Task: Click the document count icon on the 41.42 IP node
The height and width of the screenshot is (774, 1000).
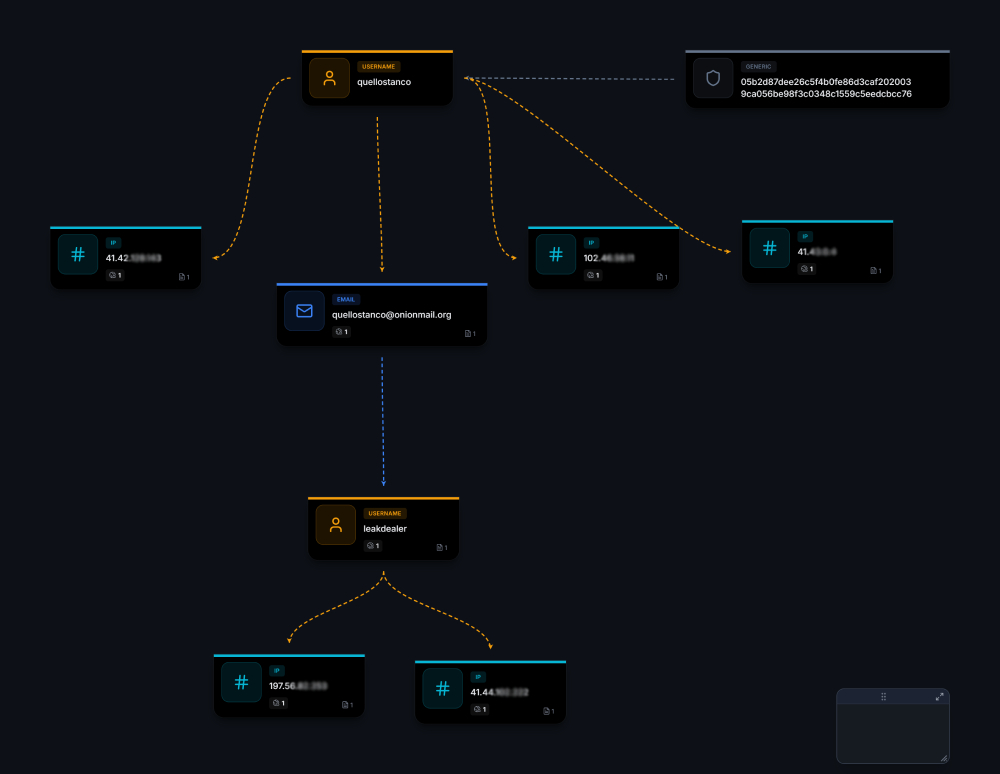Action: click(184, 277)
